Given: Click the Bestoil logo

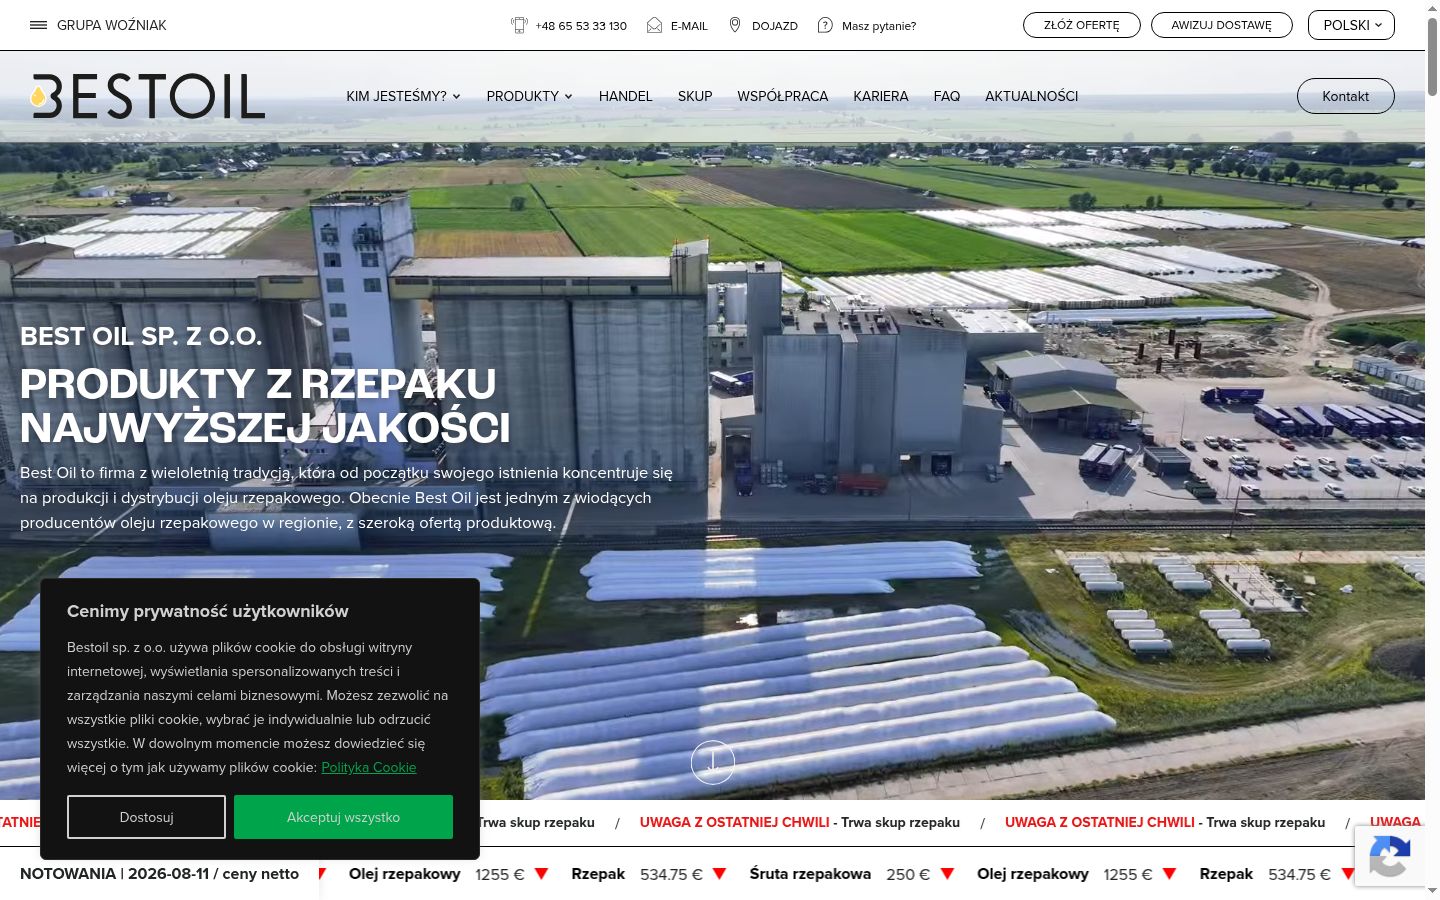Looking at the screenshot, I should (x=148, y=96).
